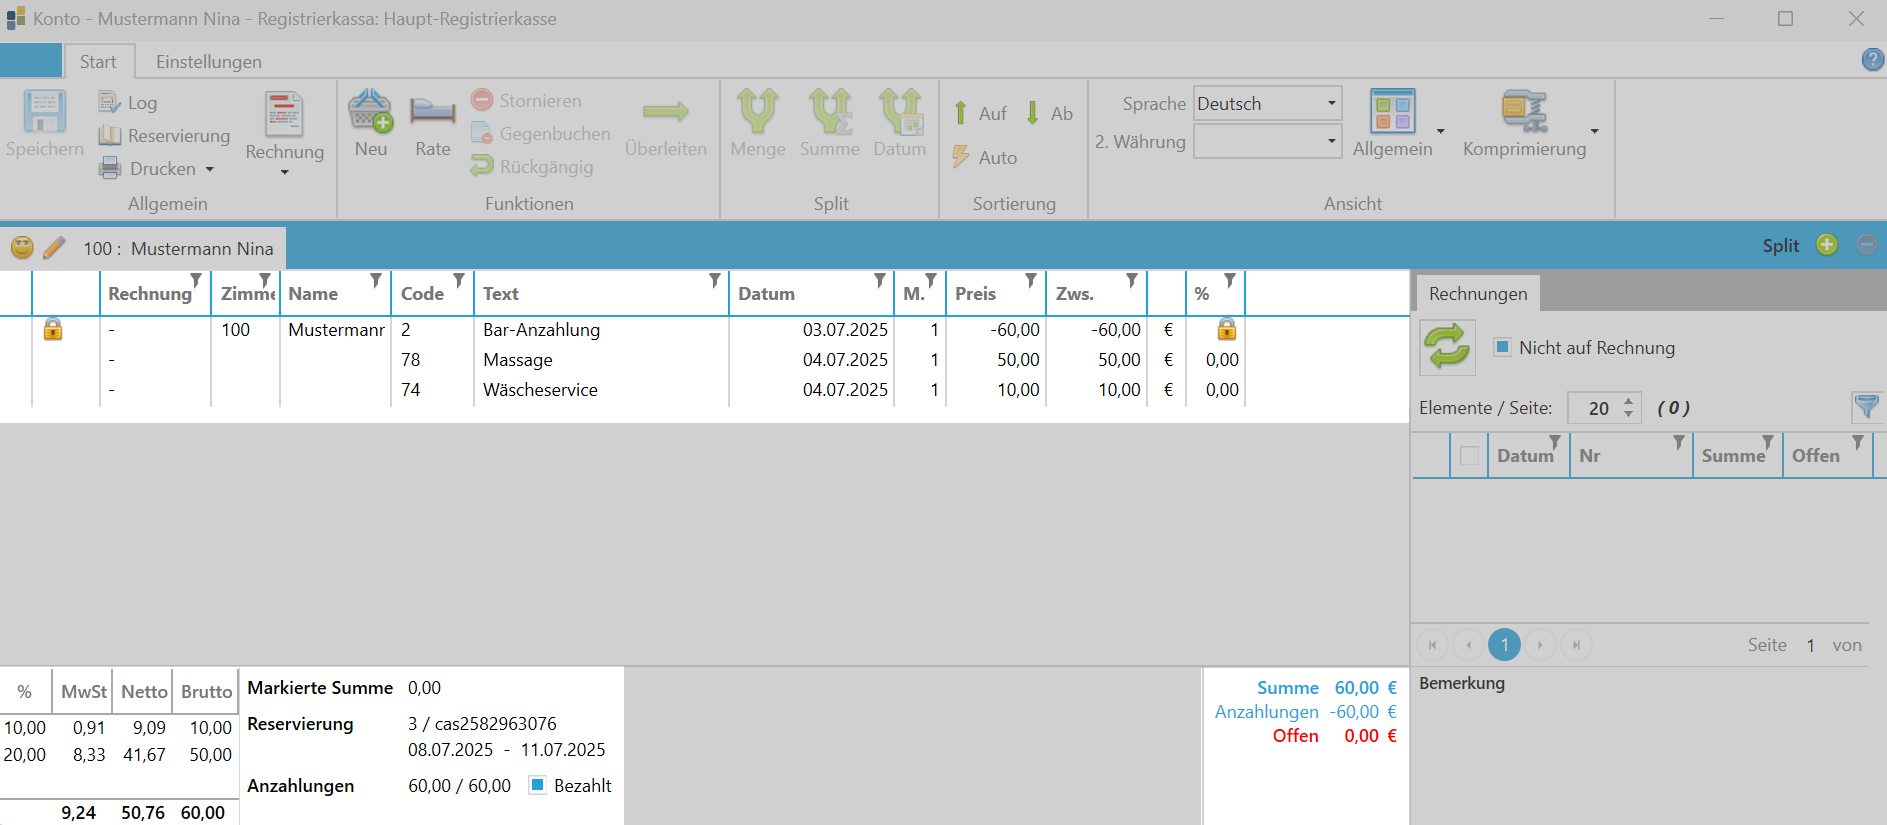Screen dimensions: 1887x825
Task: Sort invoices by Summe column
Action: coord(1733,456)
